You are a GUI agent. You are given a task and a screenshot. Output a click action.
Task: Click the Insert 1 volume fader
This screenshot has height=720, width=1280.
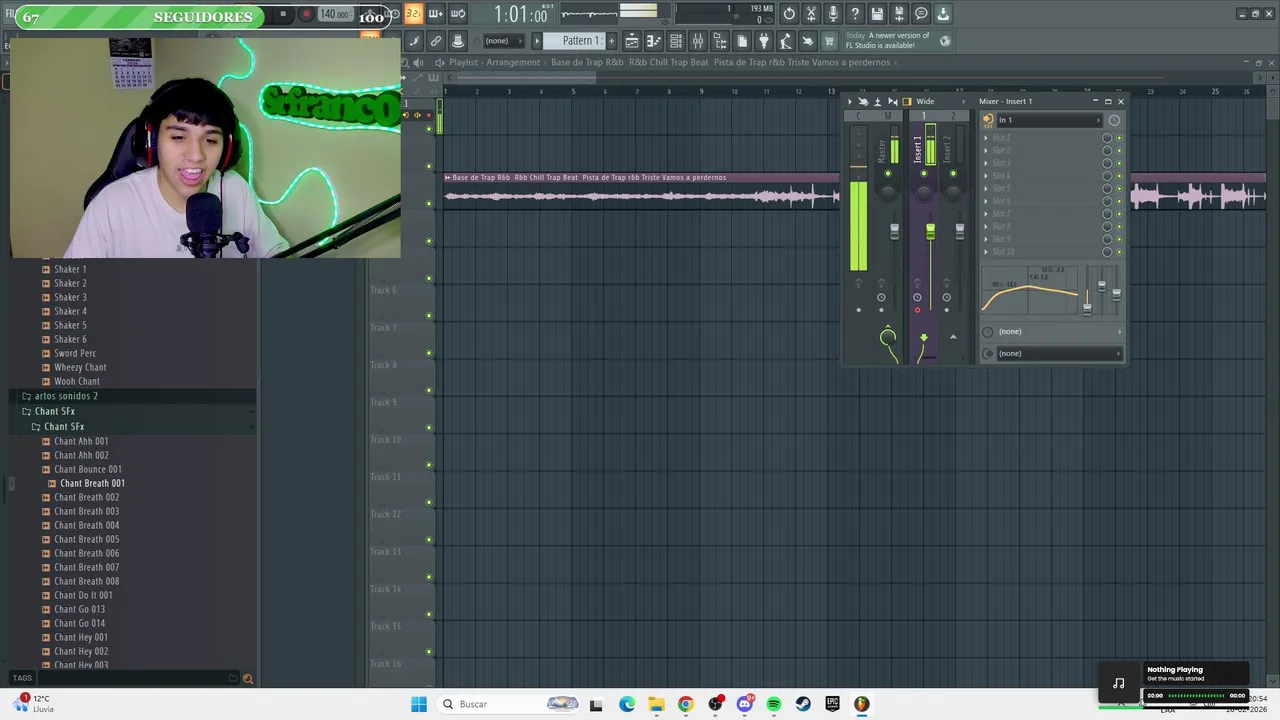[930, 231]
